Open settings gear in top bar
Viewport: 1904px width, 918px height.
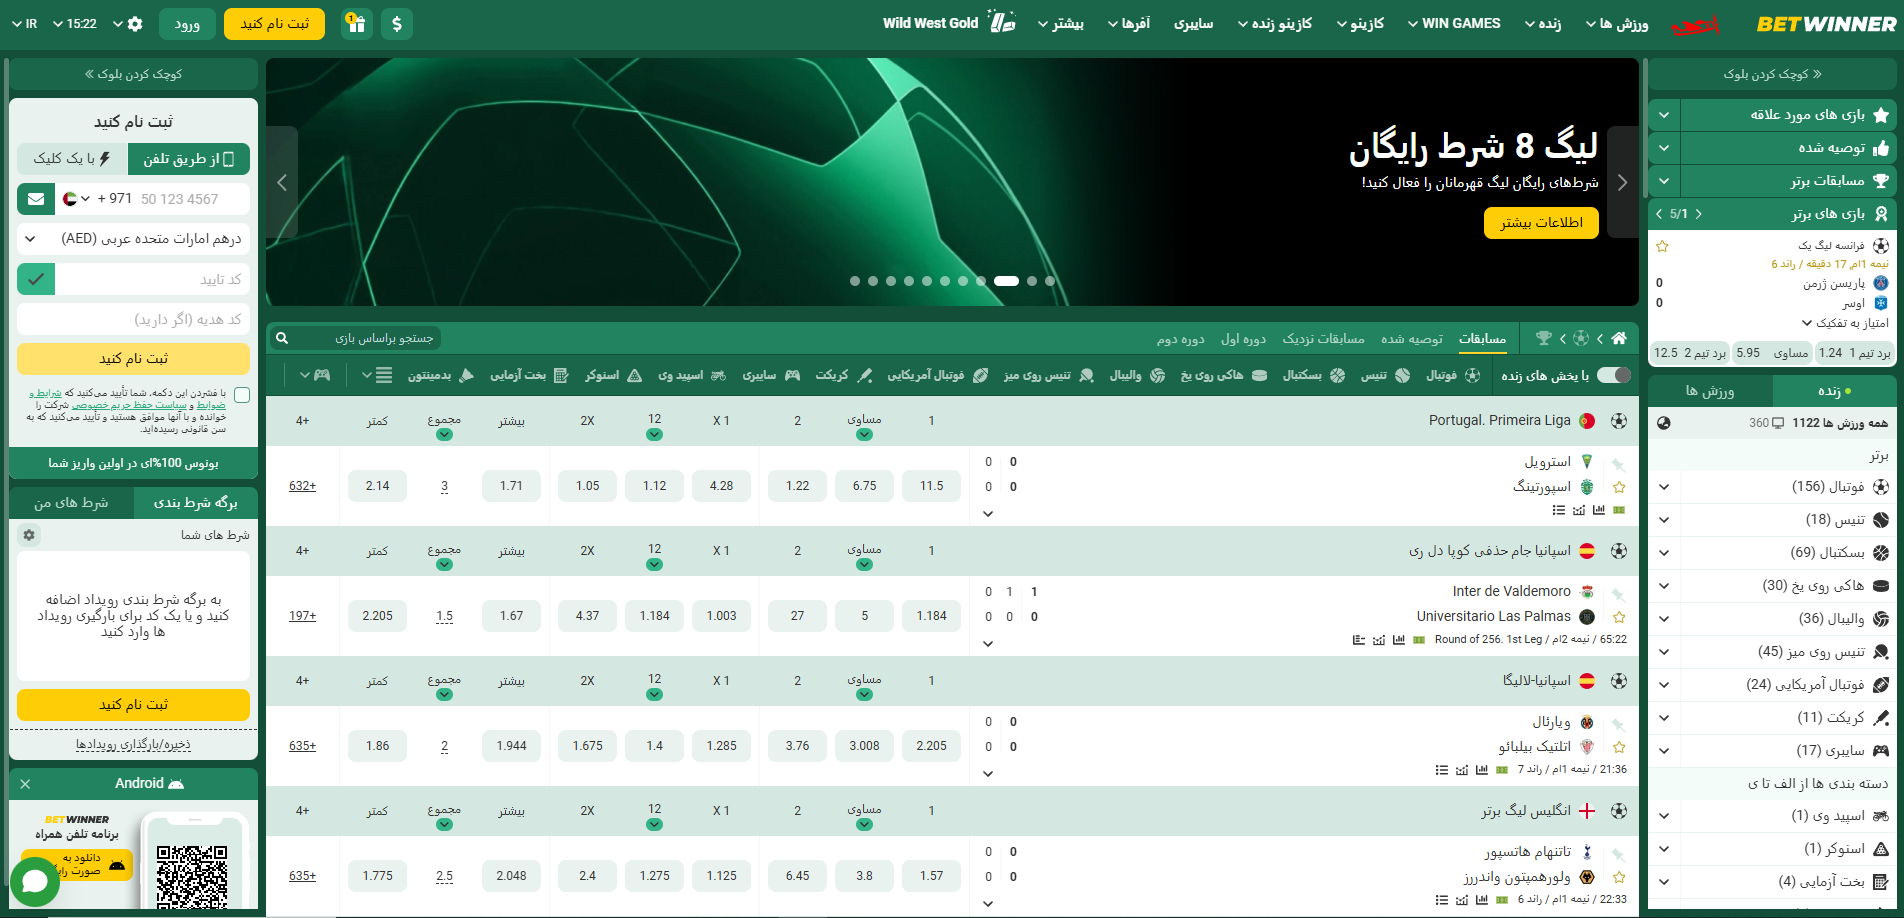136,24
